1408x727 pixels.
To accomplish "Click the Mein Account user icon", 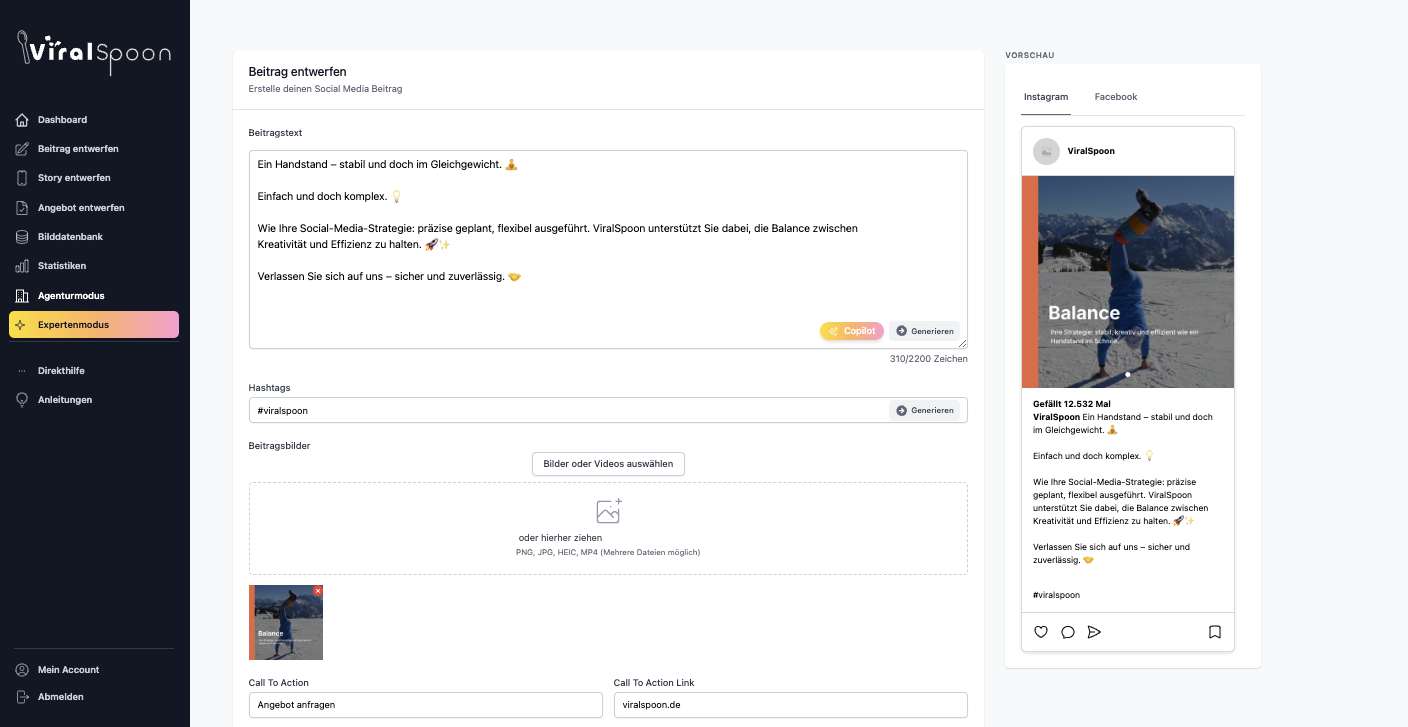I will tap(22, 670).
